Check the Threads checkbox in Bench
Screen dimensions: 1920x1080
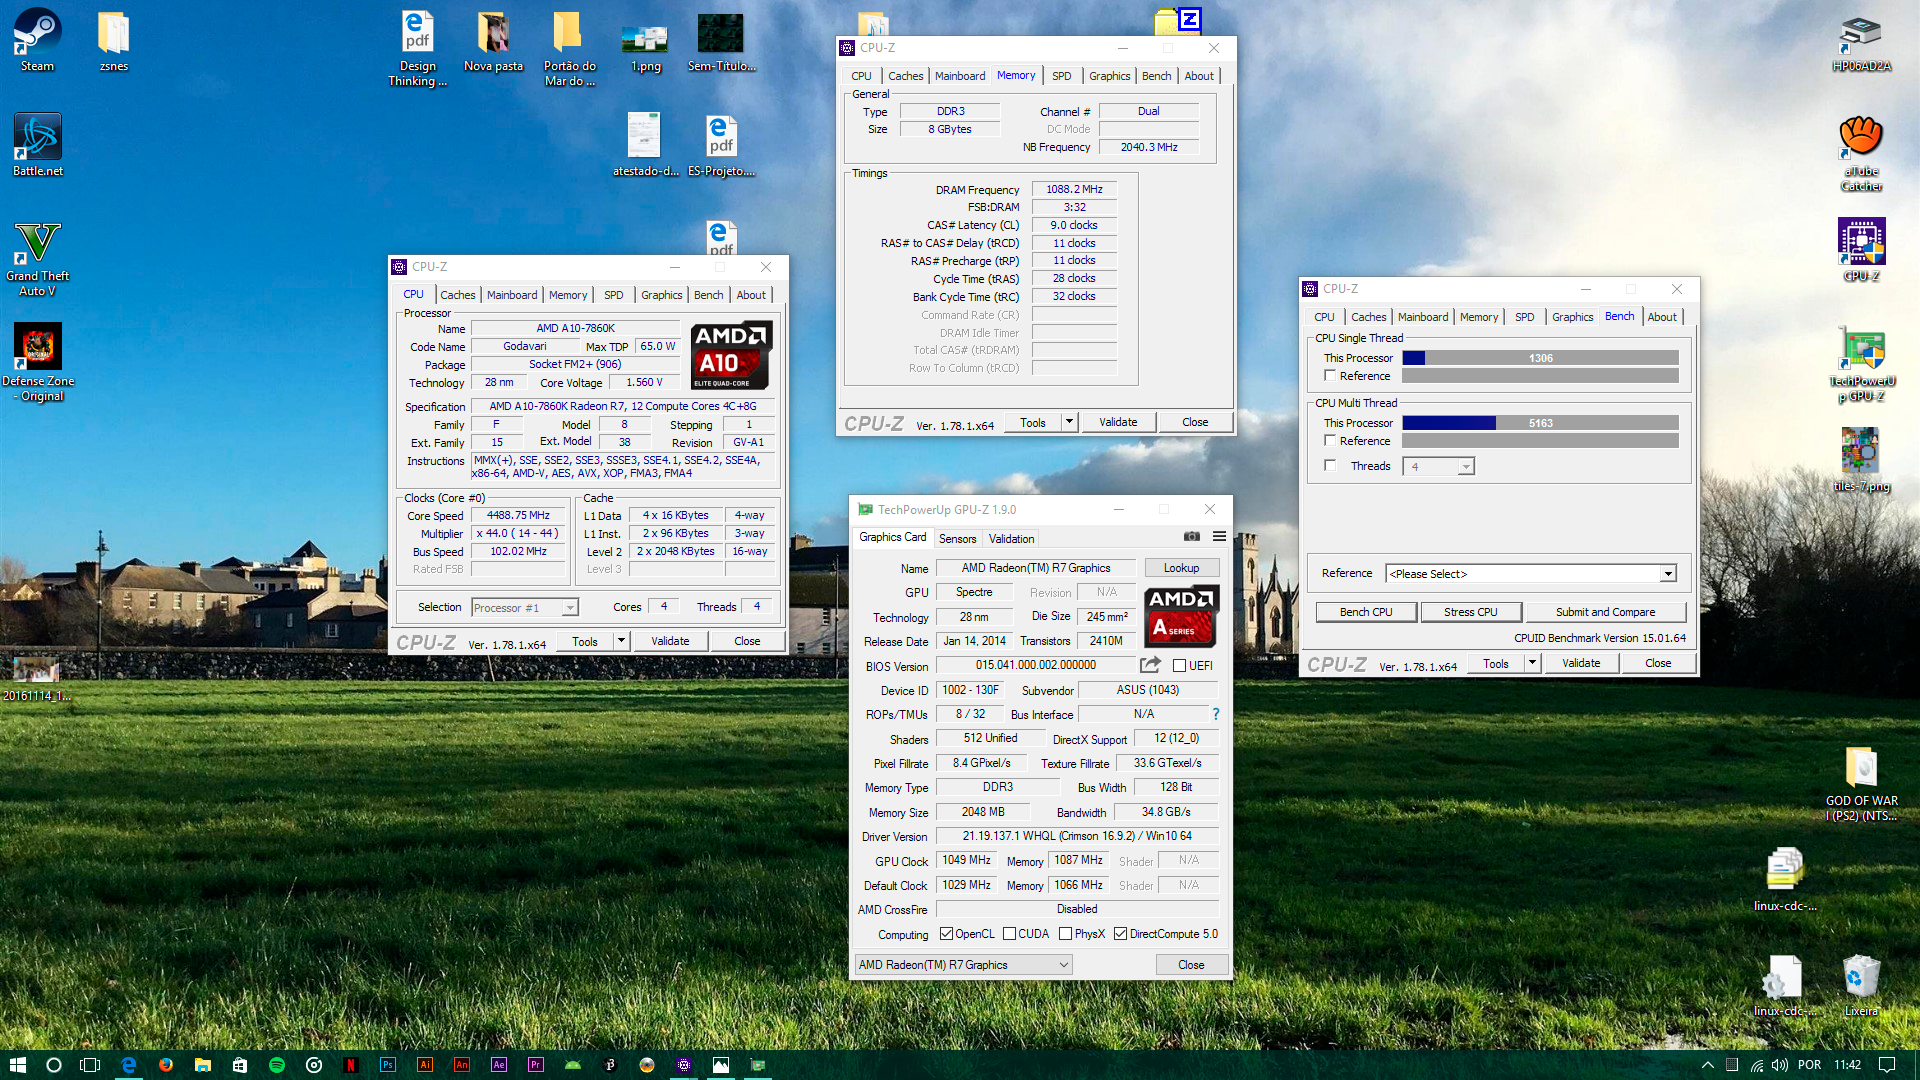point(1330,465)
